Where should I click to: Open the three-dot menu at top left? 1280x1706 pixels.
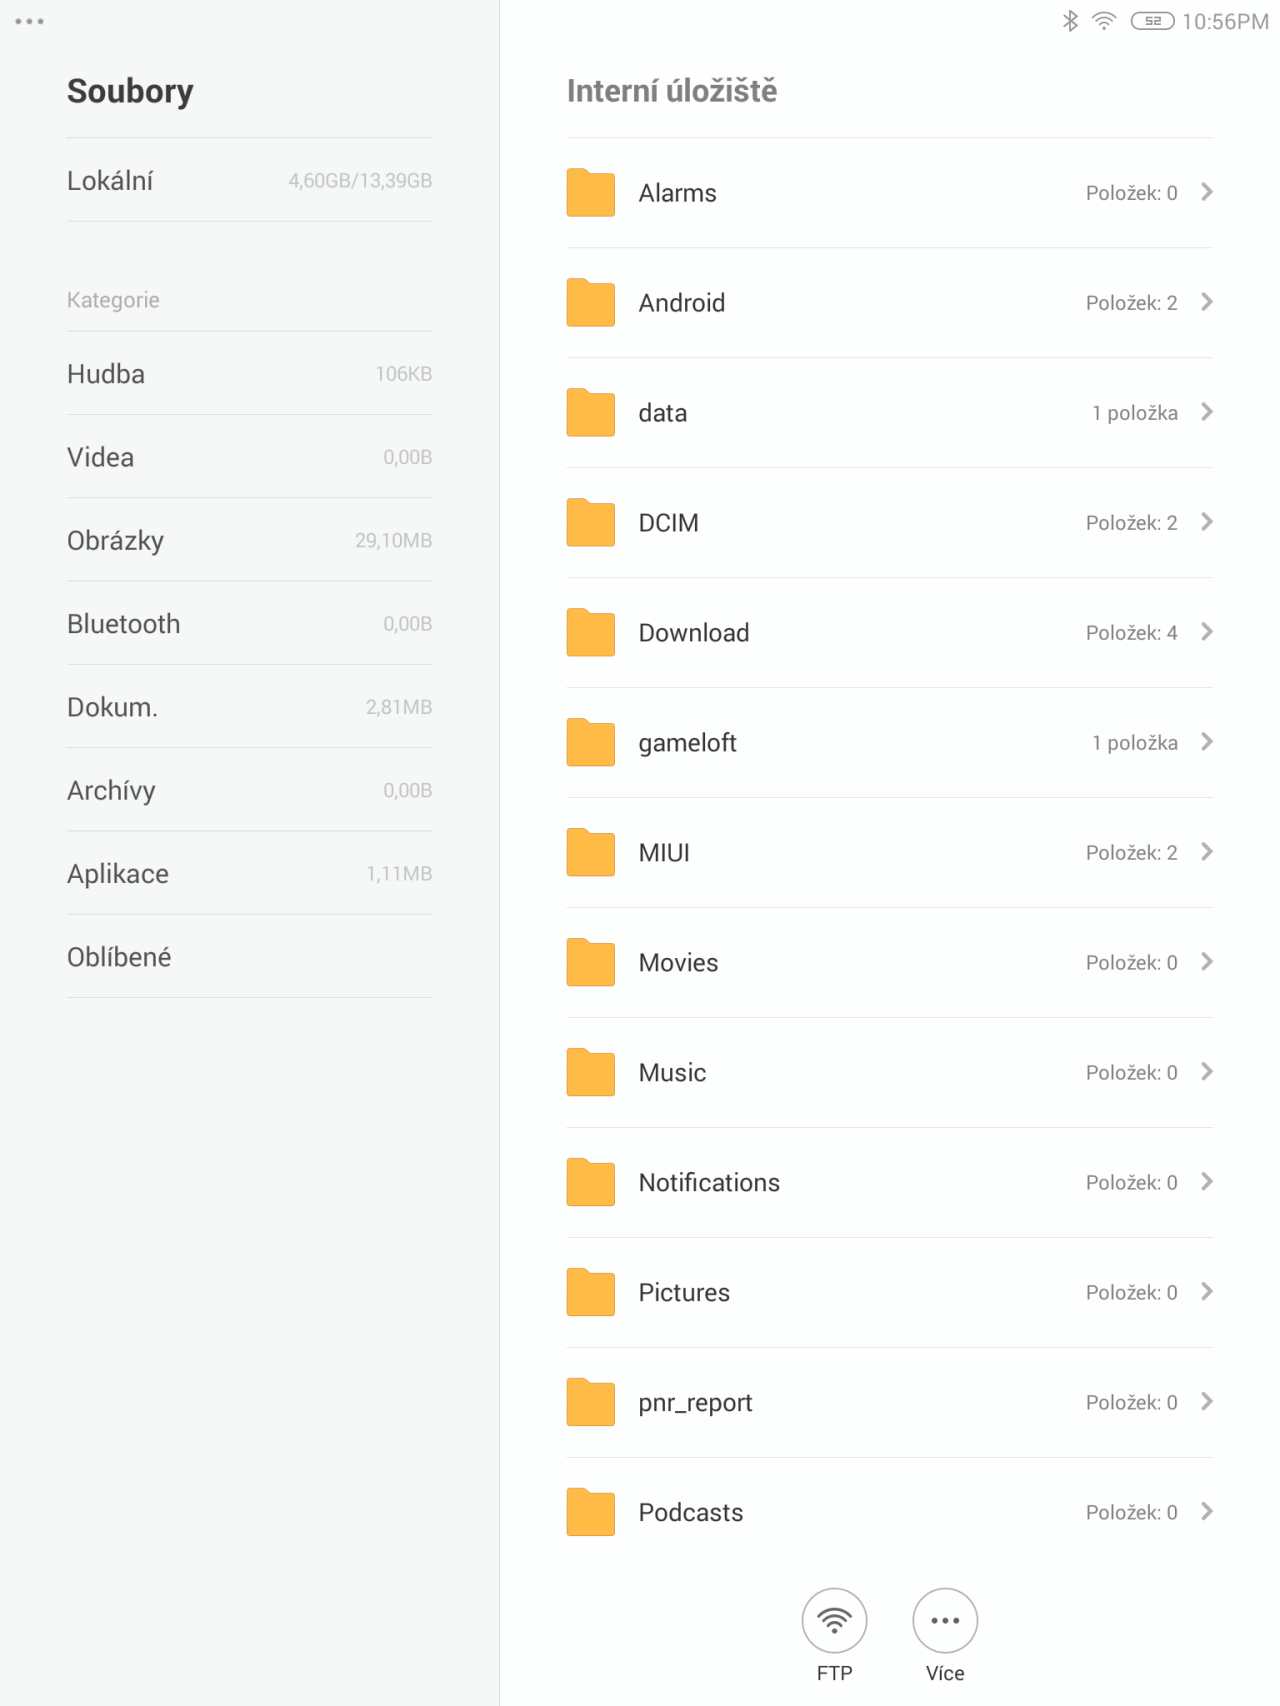[x=30, y=21]
